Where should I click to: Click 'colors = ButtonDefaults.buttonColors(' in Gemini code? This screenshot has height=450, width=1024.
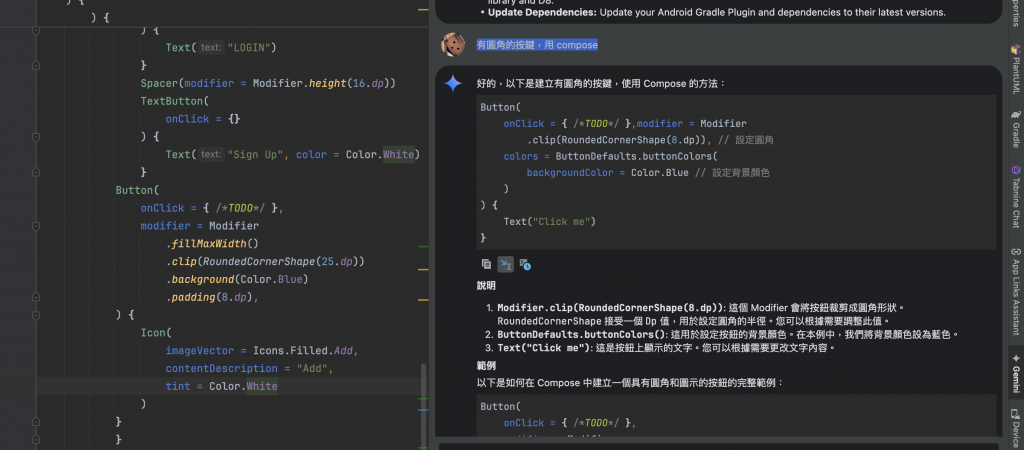tap(611, 157)
